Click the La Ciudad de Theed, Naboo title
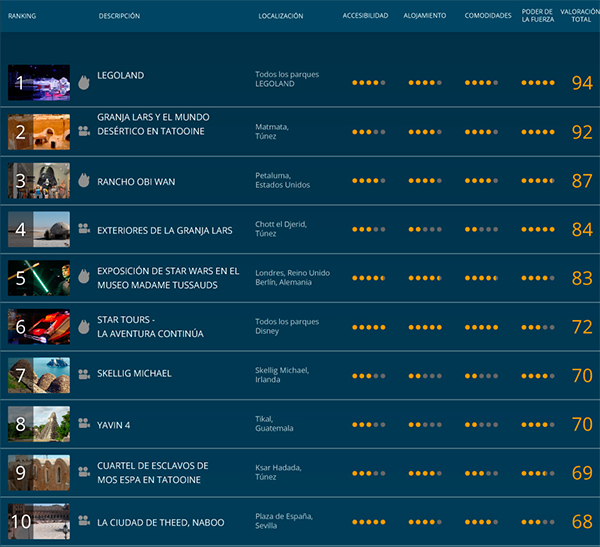Viewport: 600px width, 547px height. (160, 522)
